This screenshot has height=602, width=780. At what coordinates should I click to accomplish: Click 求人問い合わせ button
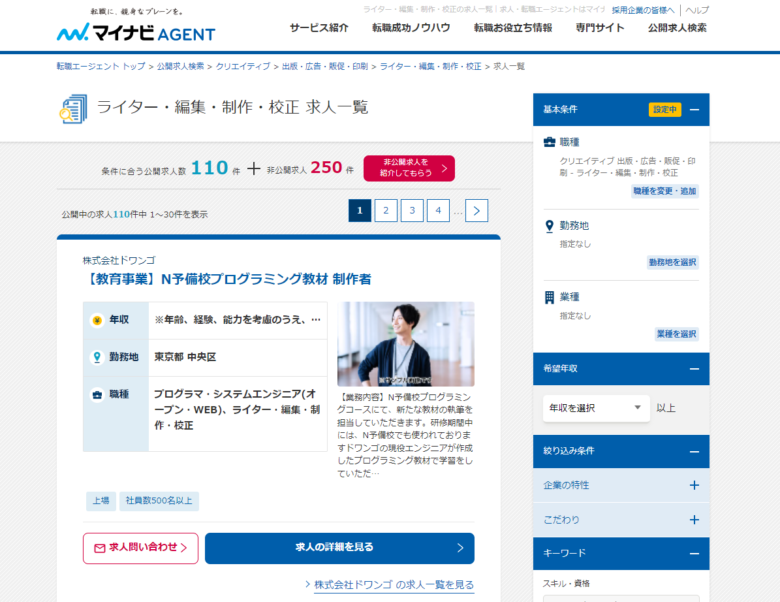(141, 548)
